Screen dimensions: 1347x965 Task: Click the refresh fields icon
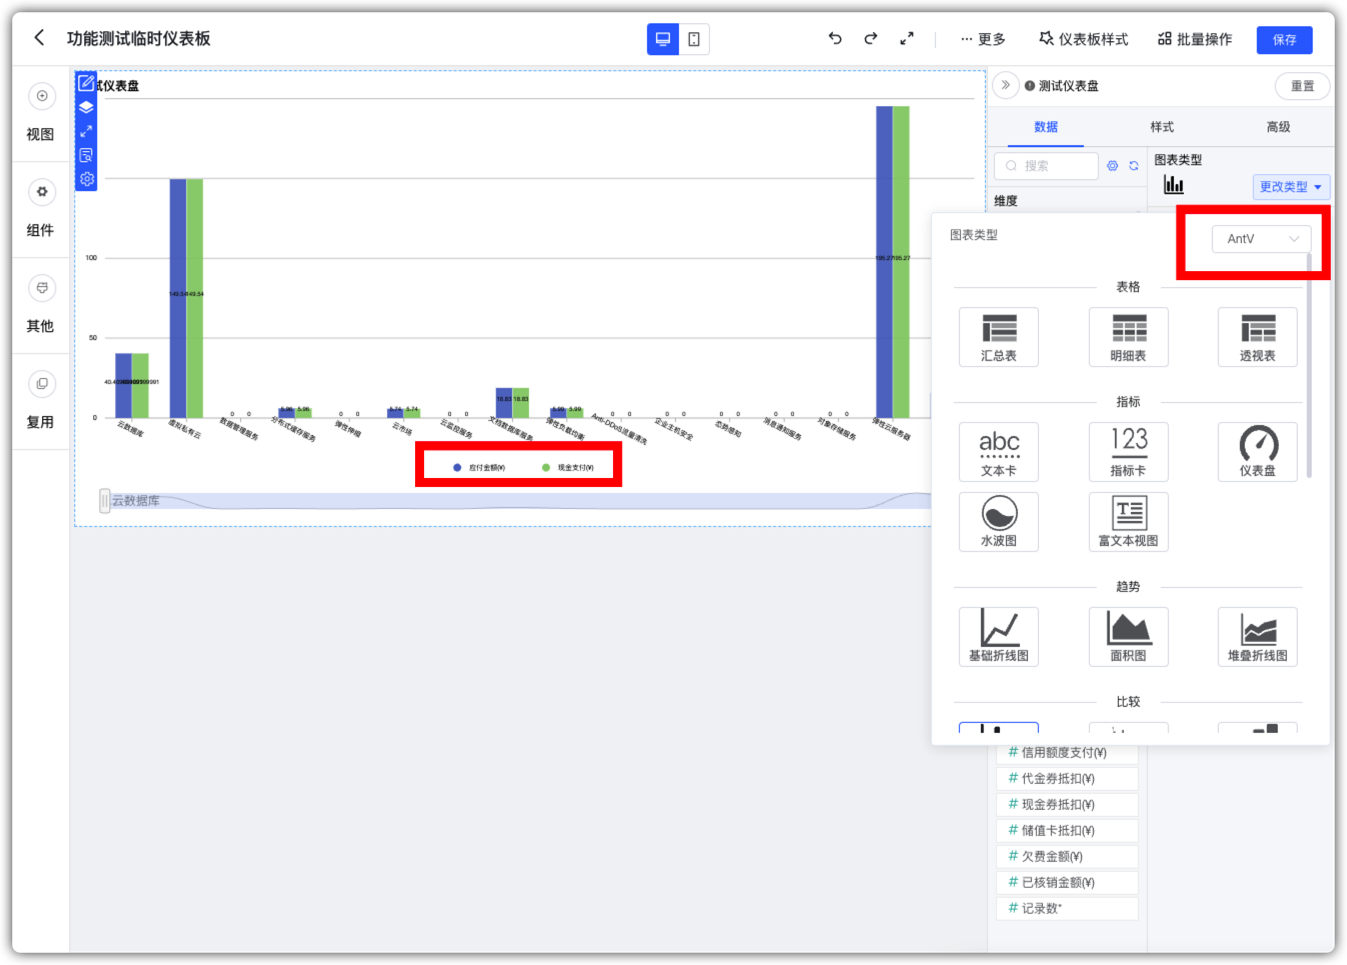(x=1134, y=166)
